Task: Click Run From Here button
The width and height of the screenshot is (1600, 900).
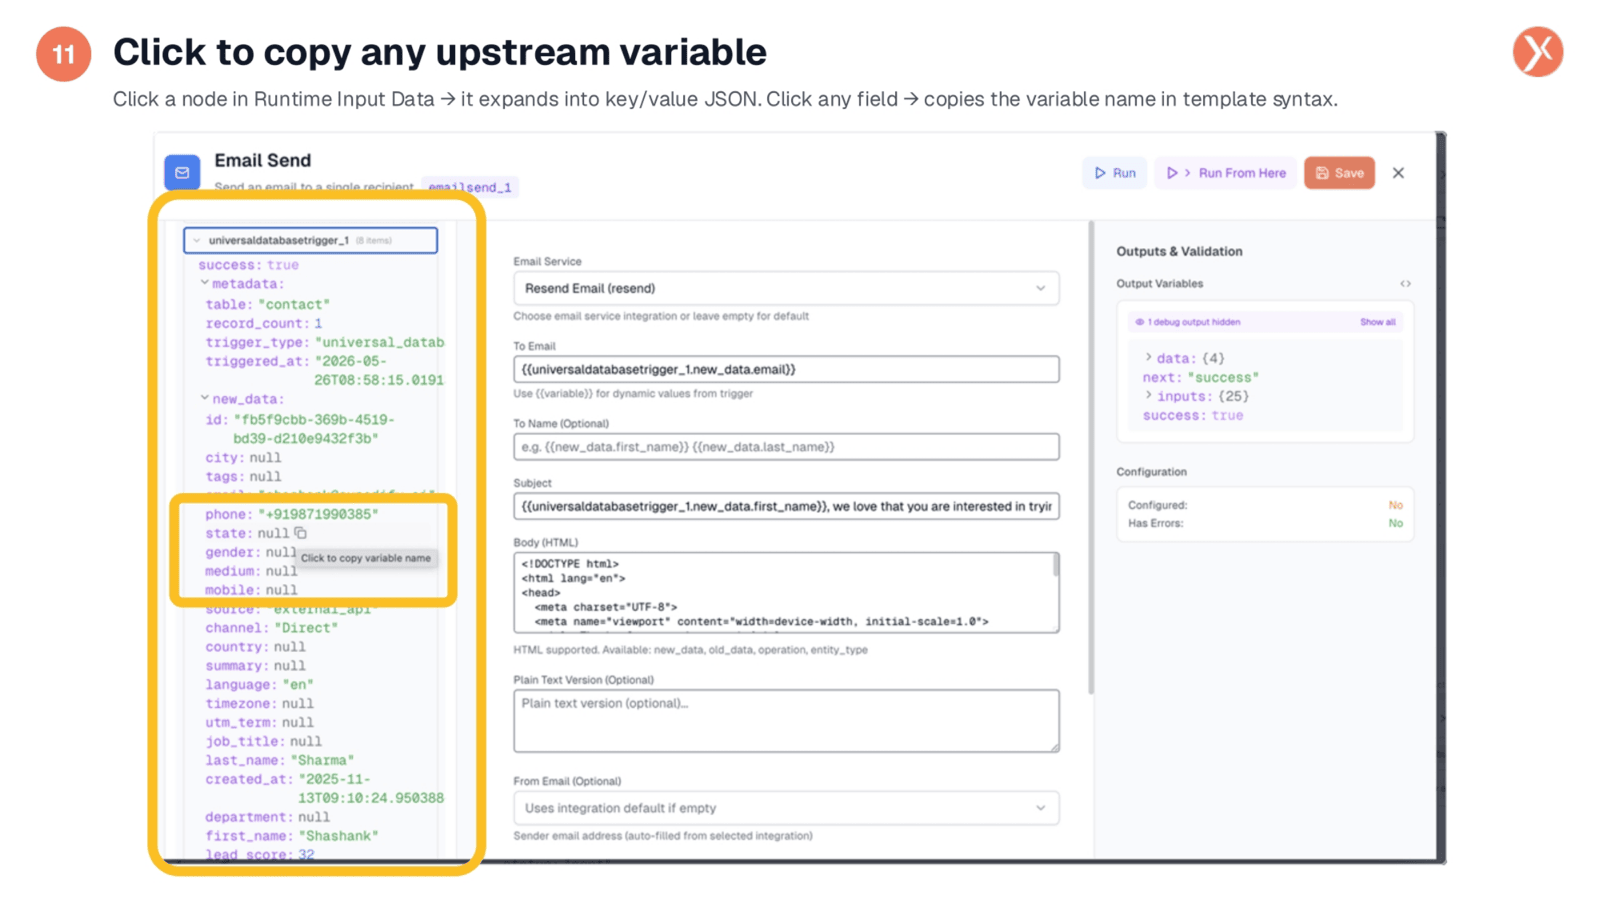Action: point(1226,173)
